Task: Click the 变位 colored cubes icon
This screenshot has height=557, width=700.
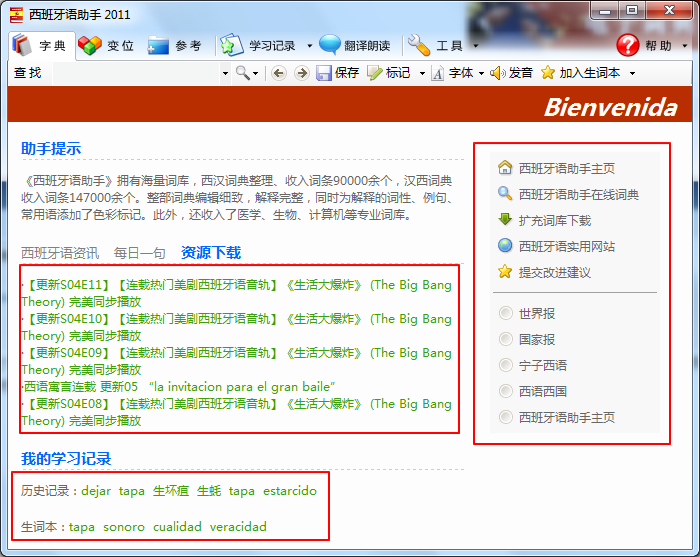Action: pos(90,45)
